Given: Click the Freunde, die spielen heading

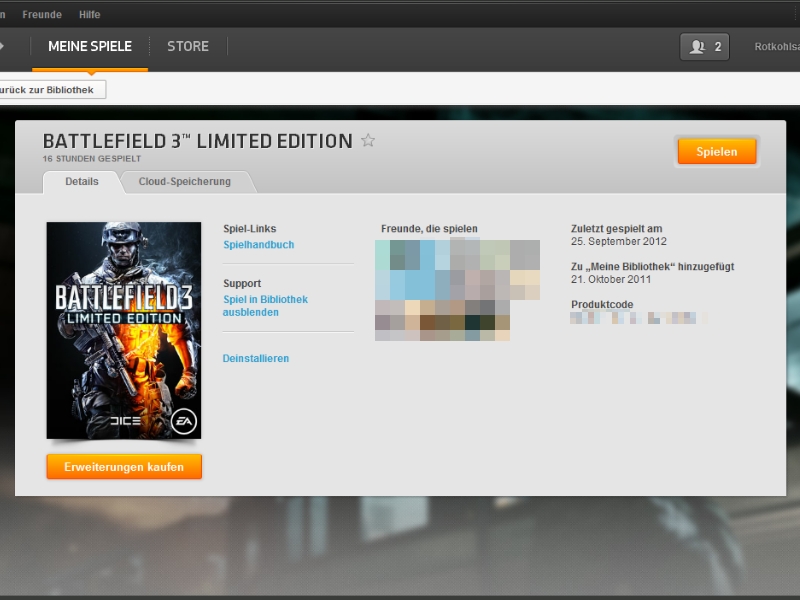Looking at the screenshot, I should (429, 229).
